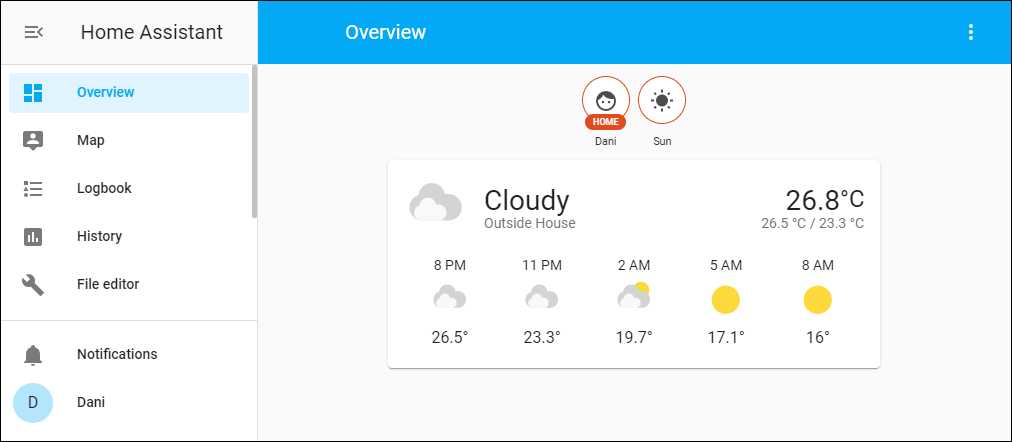Open the Map menu item

point(129,141)
